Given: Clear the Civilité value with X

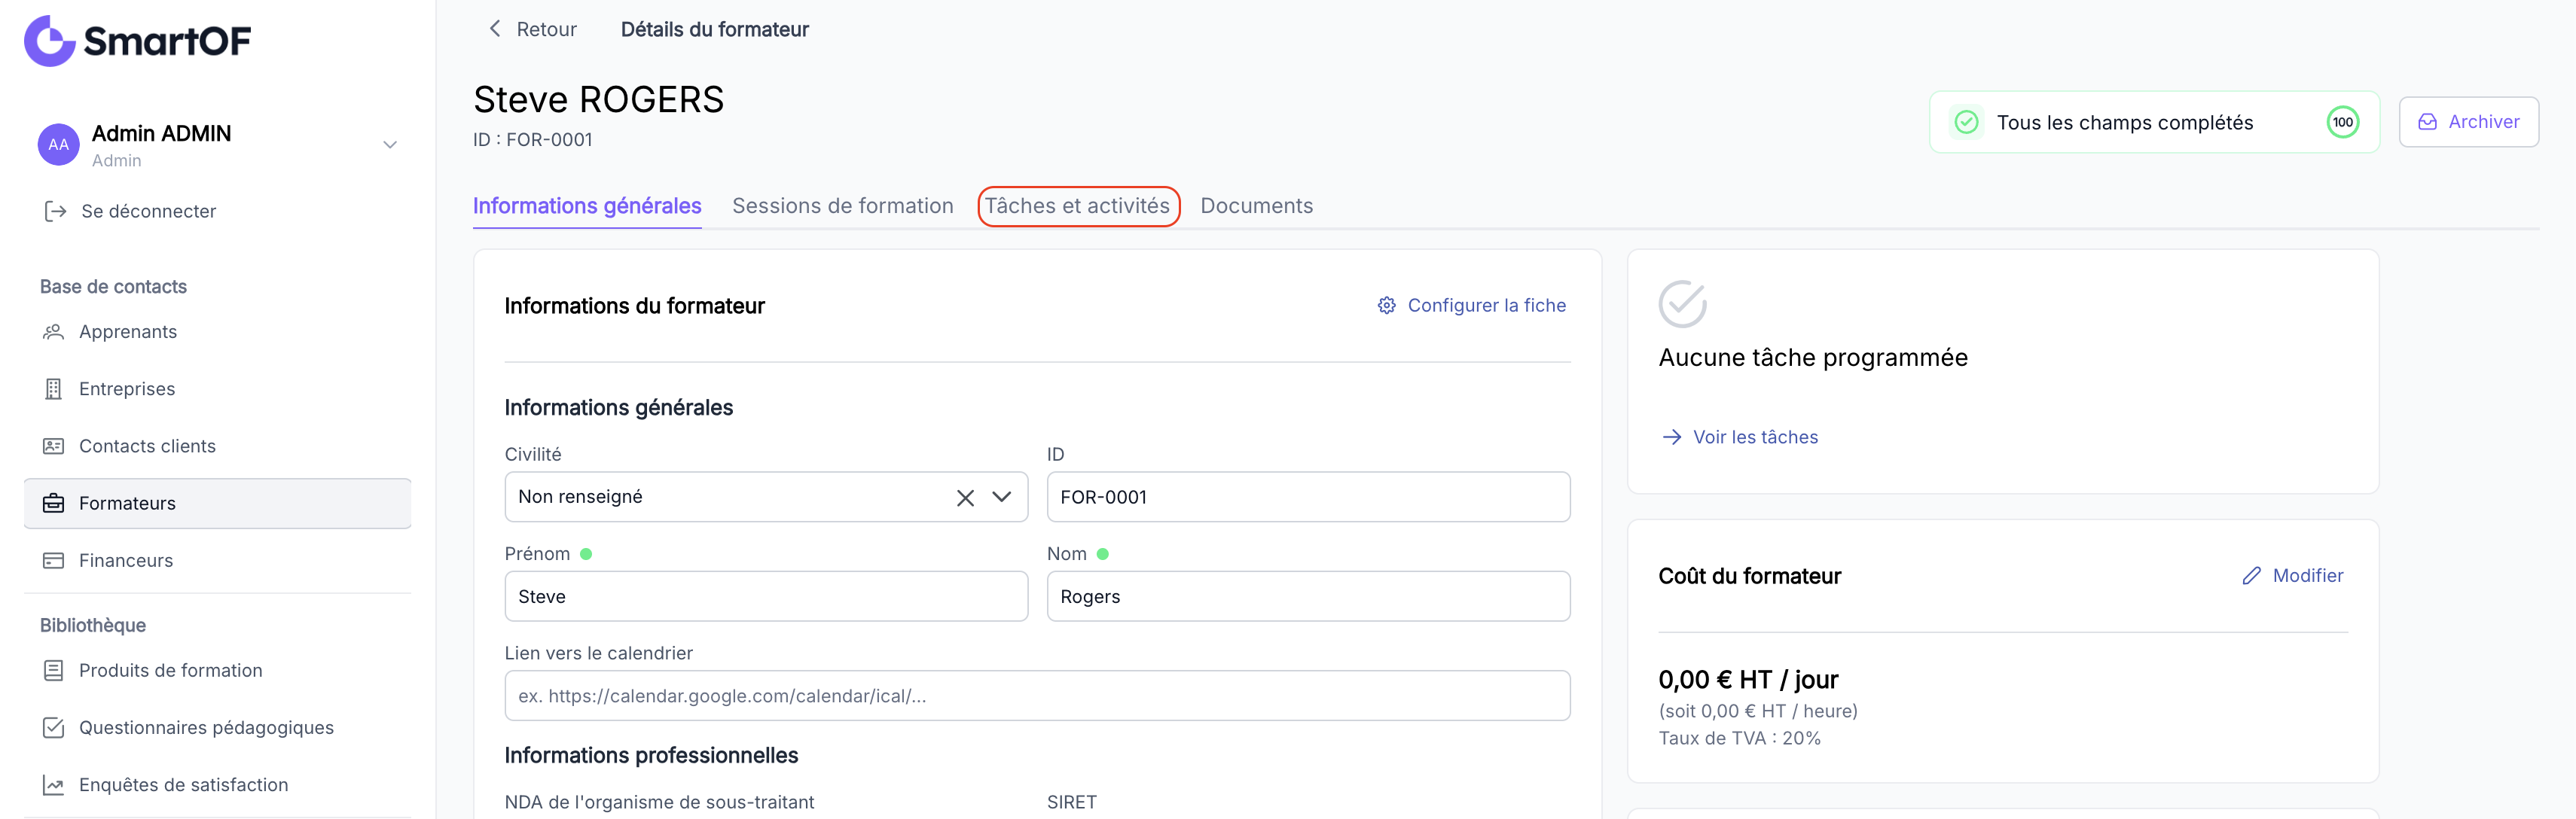Looking at the screenshot, I should (965, 497).
